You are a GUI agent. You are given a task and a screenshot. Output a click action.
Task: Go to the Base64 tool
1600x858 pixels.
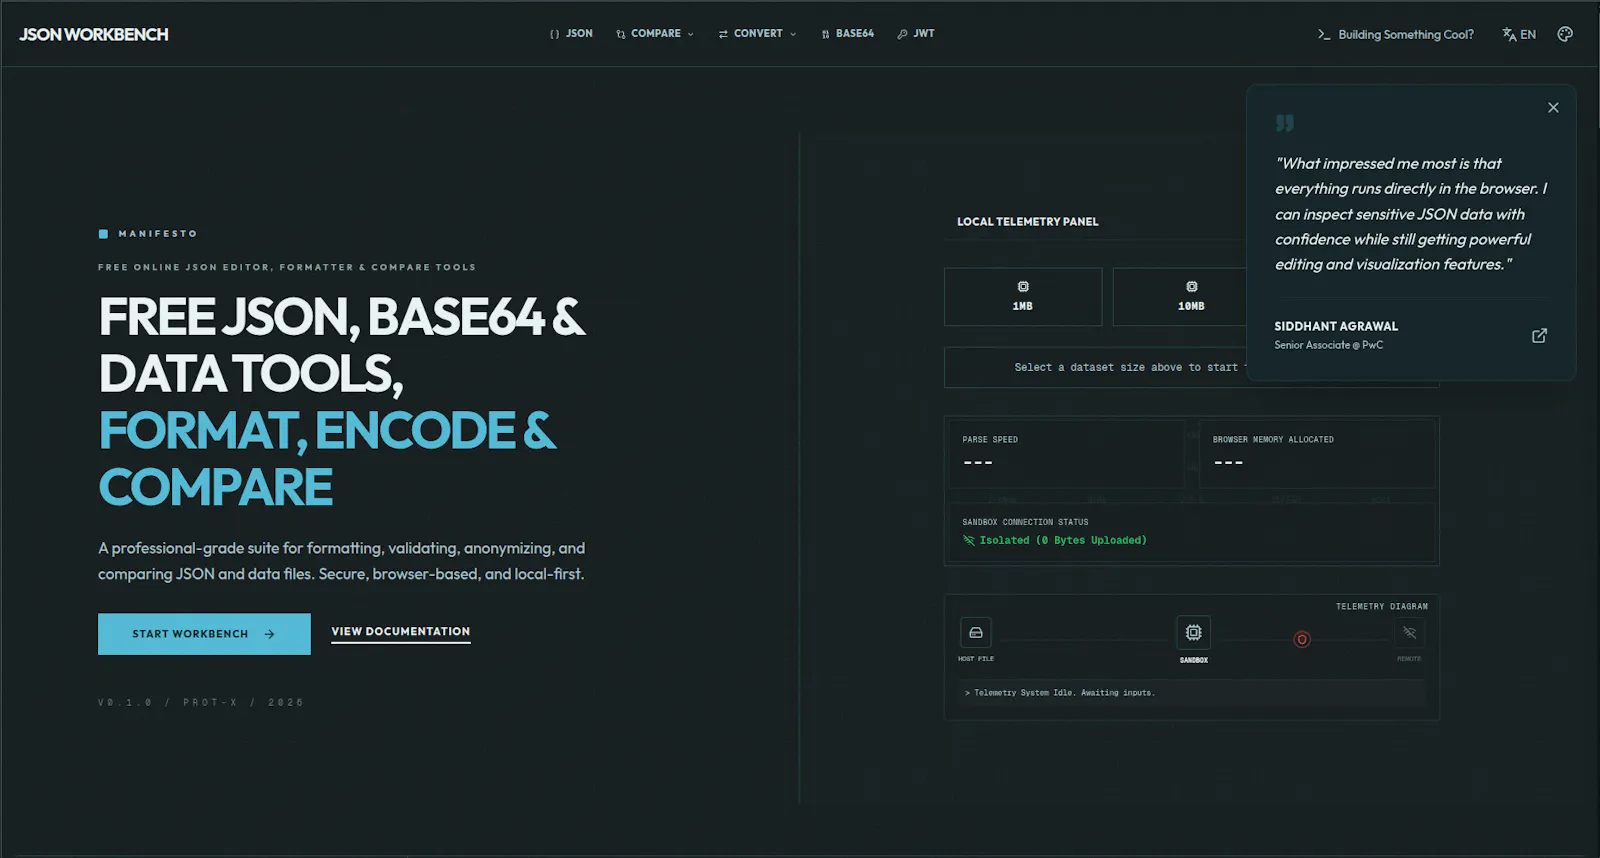847,34
